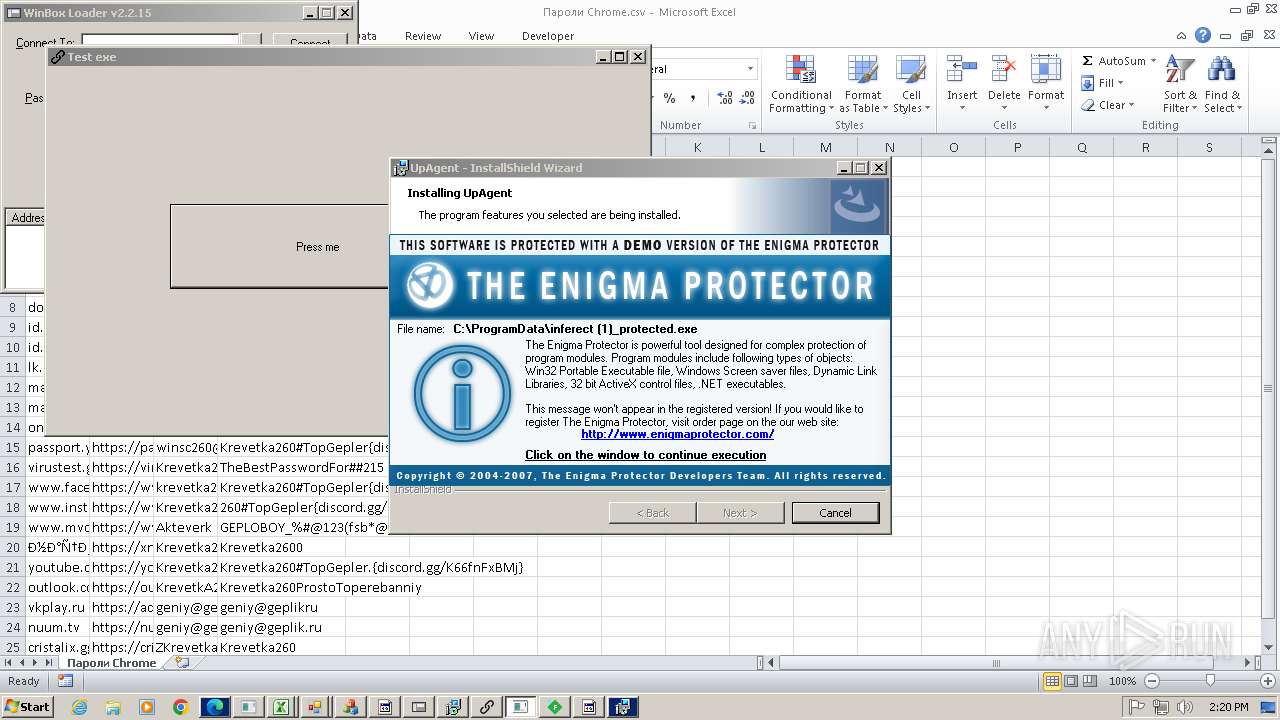This screenshot has width=1280, height=720.
Task: Open the View ribbon tab
Action: (481, 36)
